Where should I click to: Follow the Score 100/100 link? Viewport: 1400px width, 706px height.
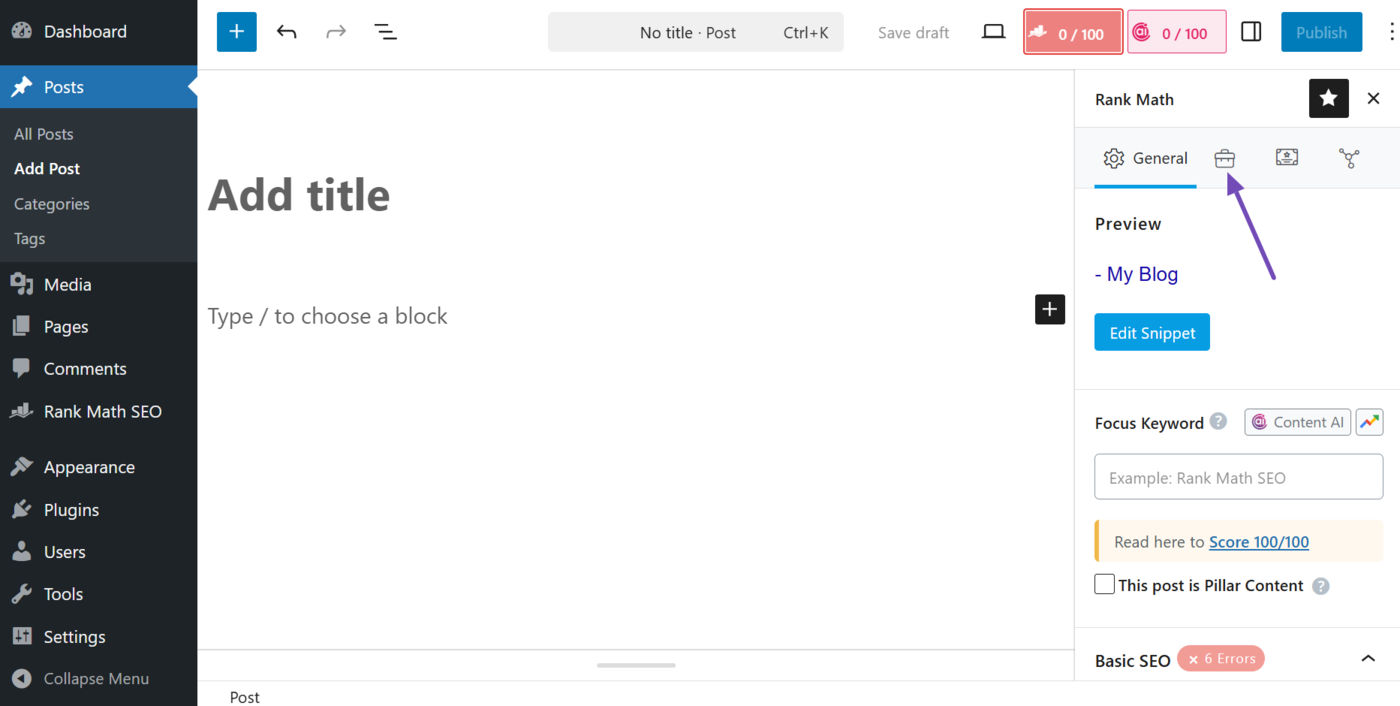(1259, 542)
